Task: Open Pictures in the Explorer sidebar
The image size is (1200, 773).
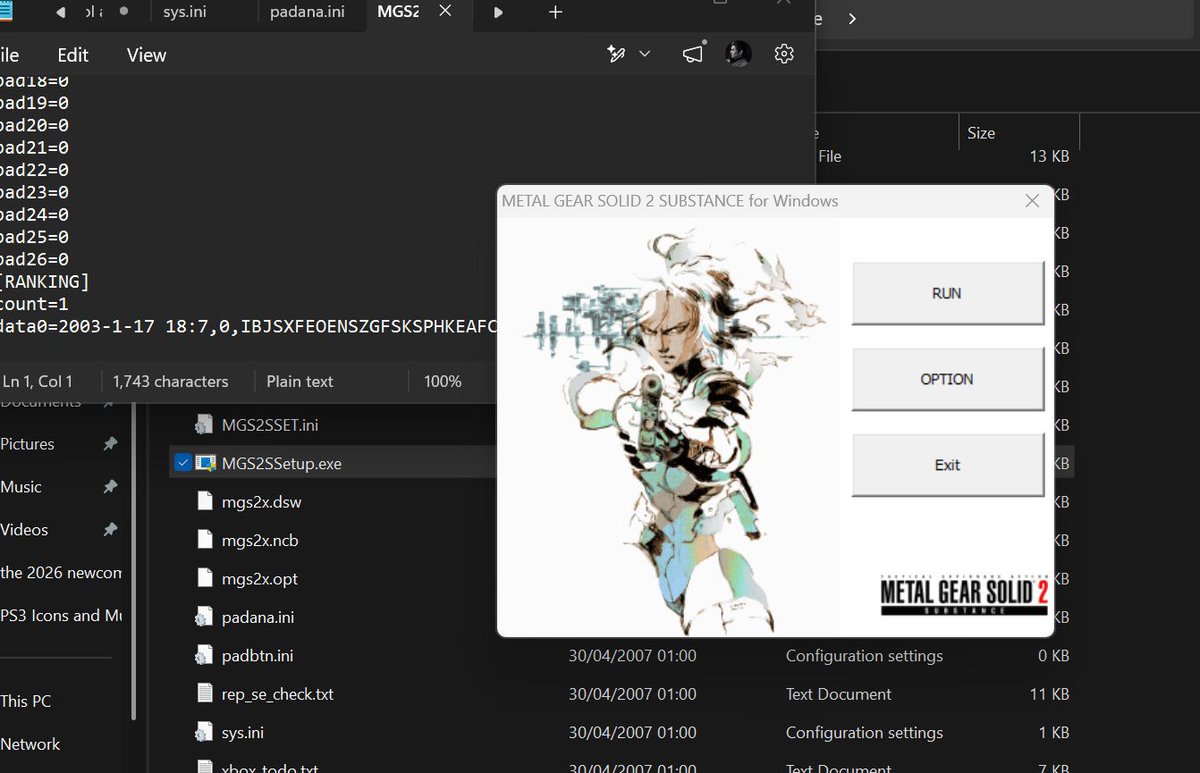Action: coord(28,444)
